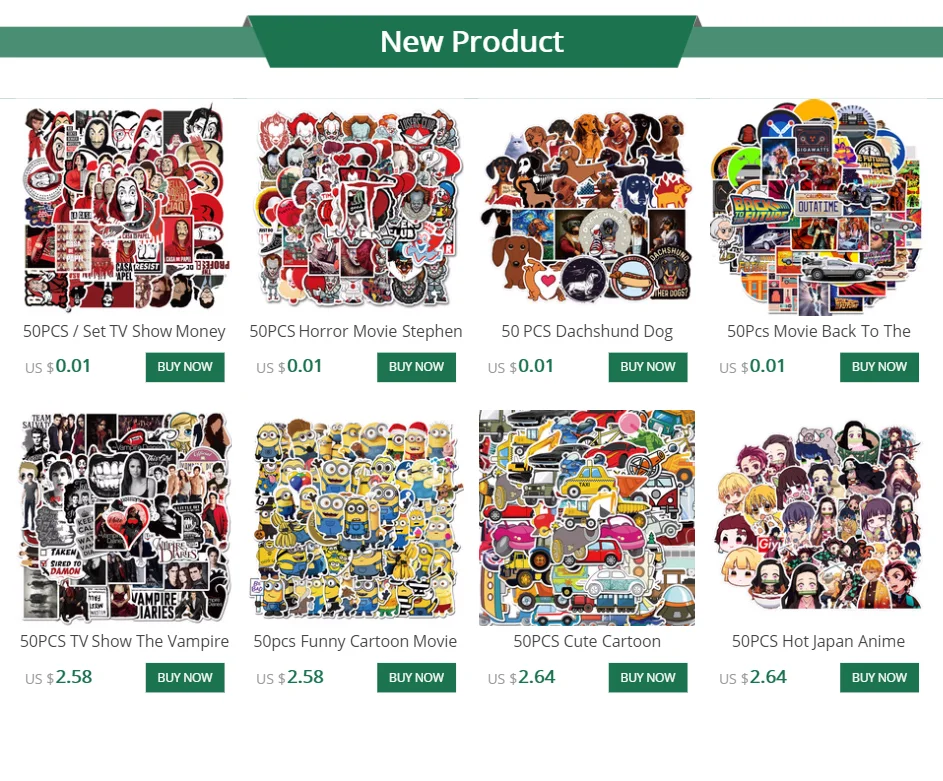Open the Stephen King horror stickers image
The image size is (943, 781).
[356, 207]
